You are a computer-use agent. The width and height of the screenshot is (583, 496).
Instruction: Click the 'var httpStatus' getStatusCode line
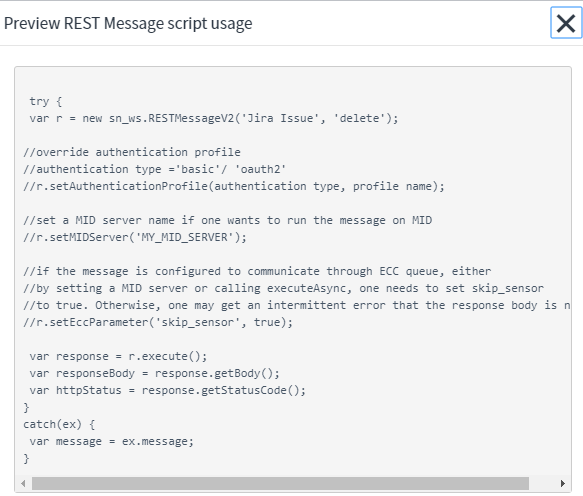(168, 390)
